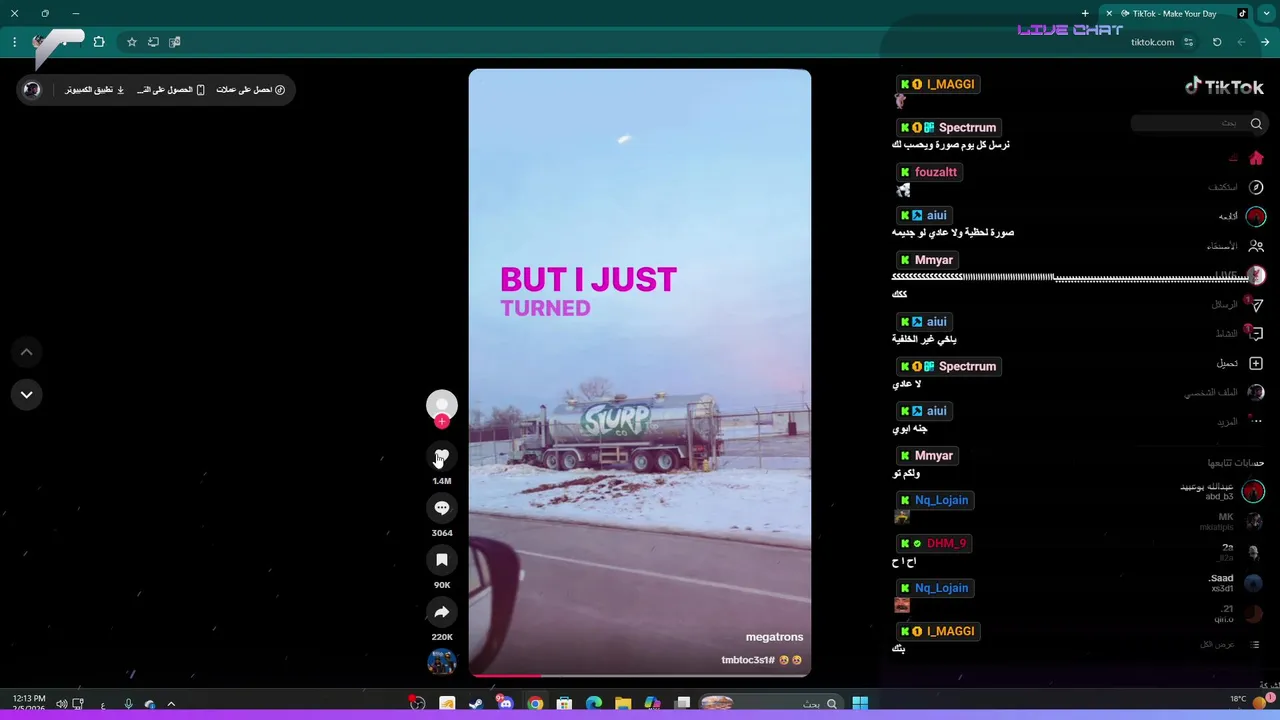Expand the tab search dropdown arrow

[x=1266, y=14]
